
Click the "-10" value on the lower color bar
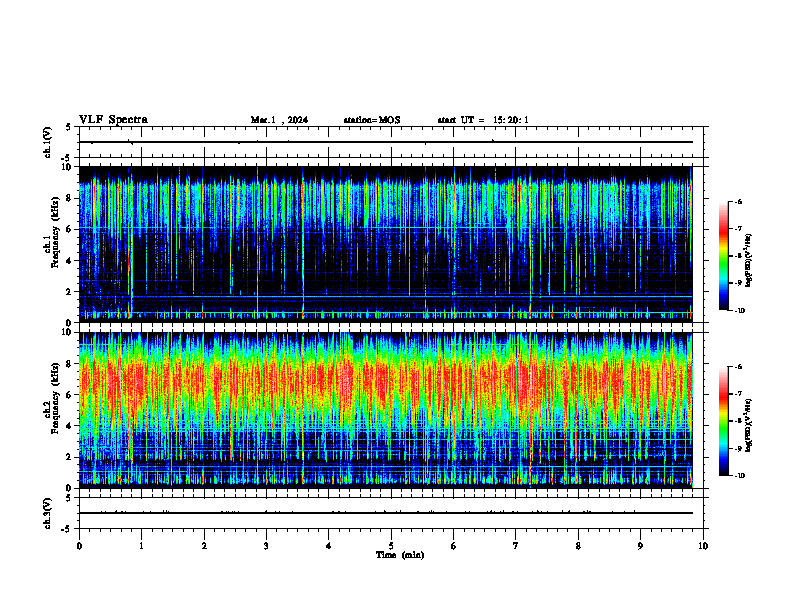pos(739,476)
